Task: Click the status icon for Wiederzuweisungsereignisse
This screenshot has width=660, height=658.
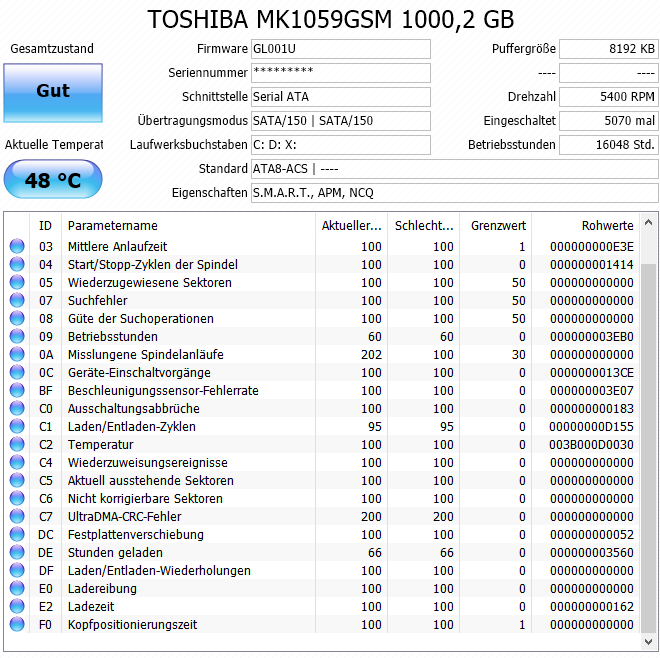Action: (x=17, y=462)
